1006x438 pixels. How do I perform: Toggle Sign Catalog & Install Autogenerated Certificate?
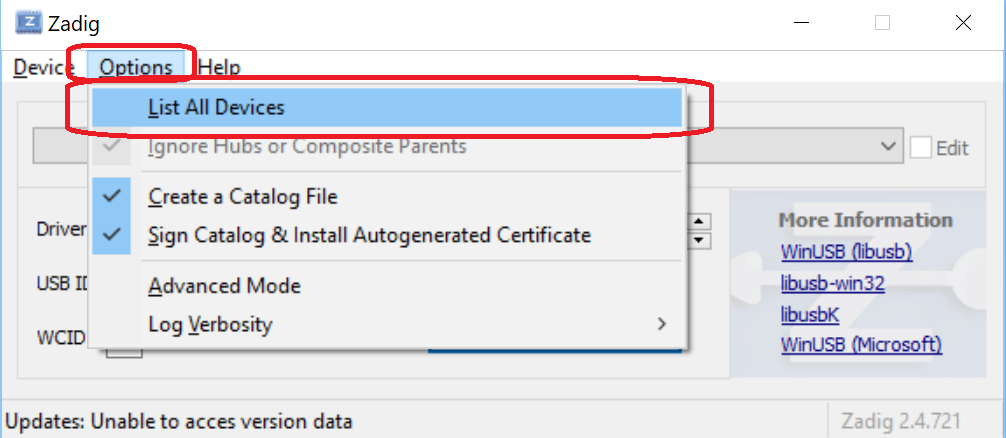click(387, 235)
